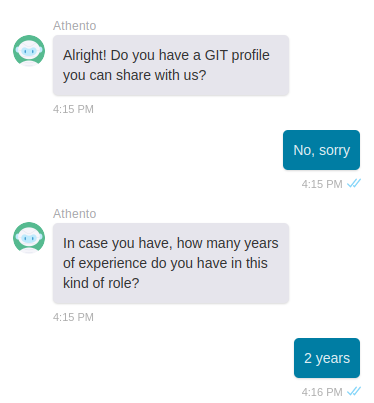Click the text 'kind of role?'
The width and height of the screenshot is (374, 403).
[x=101, y=283]
